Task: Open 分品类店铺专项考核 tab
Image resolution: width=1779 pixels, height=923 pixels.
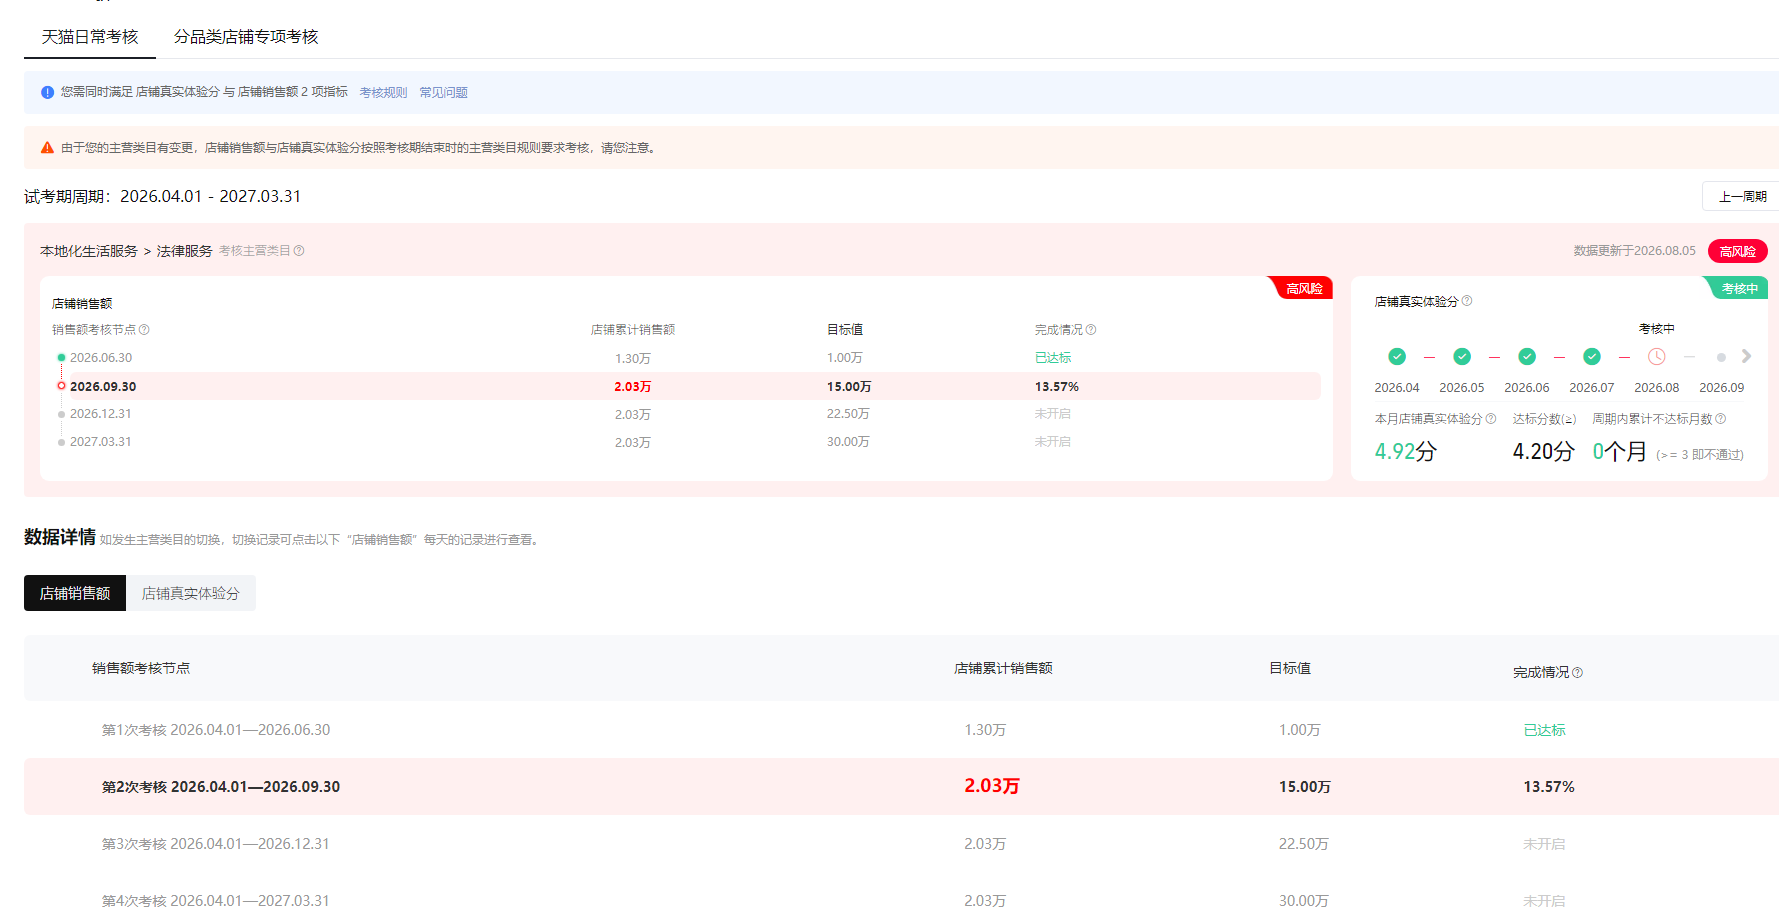Action: (x=246, y=37)
